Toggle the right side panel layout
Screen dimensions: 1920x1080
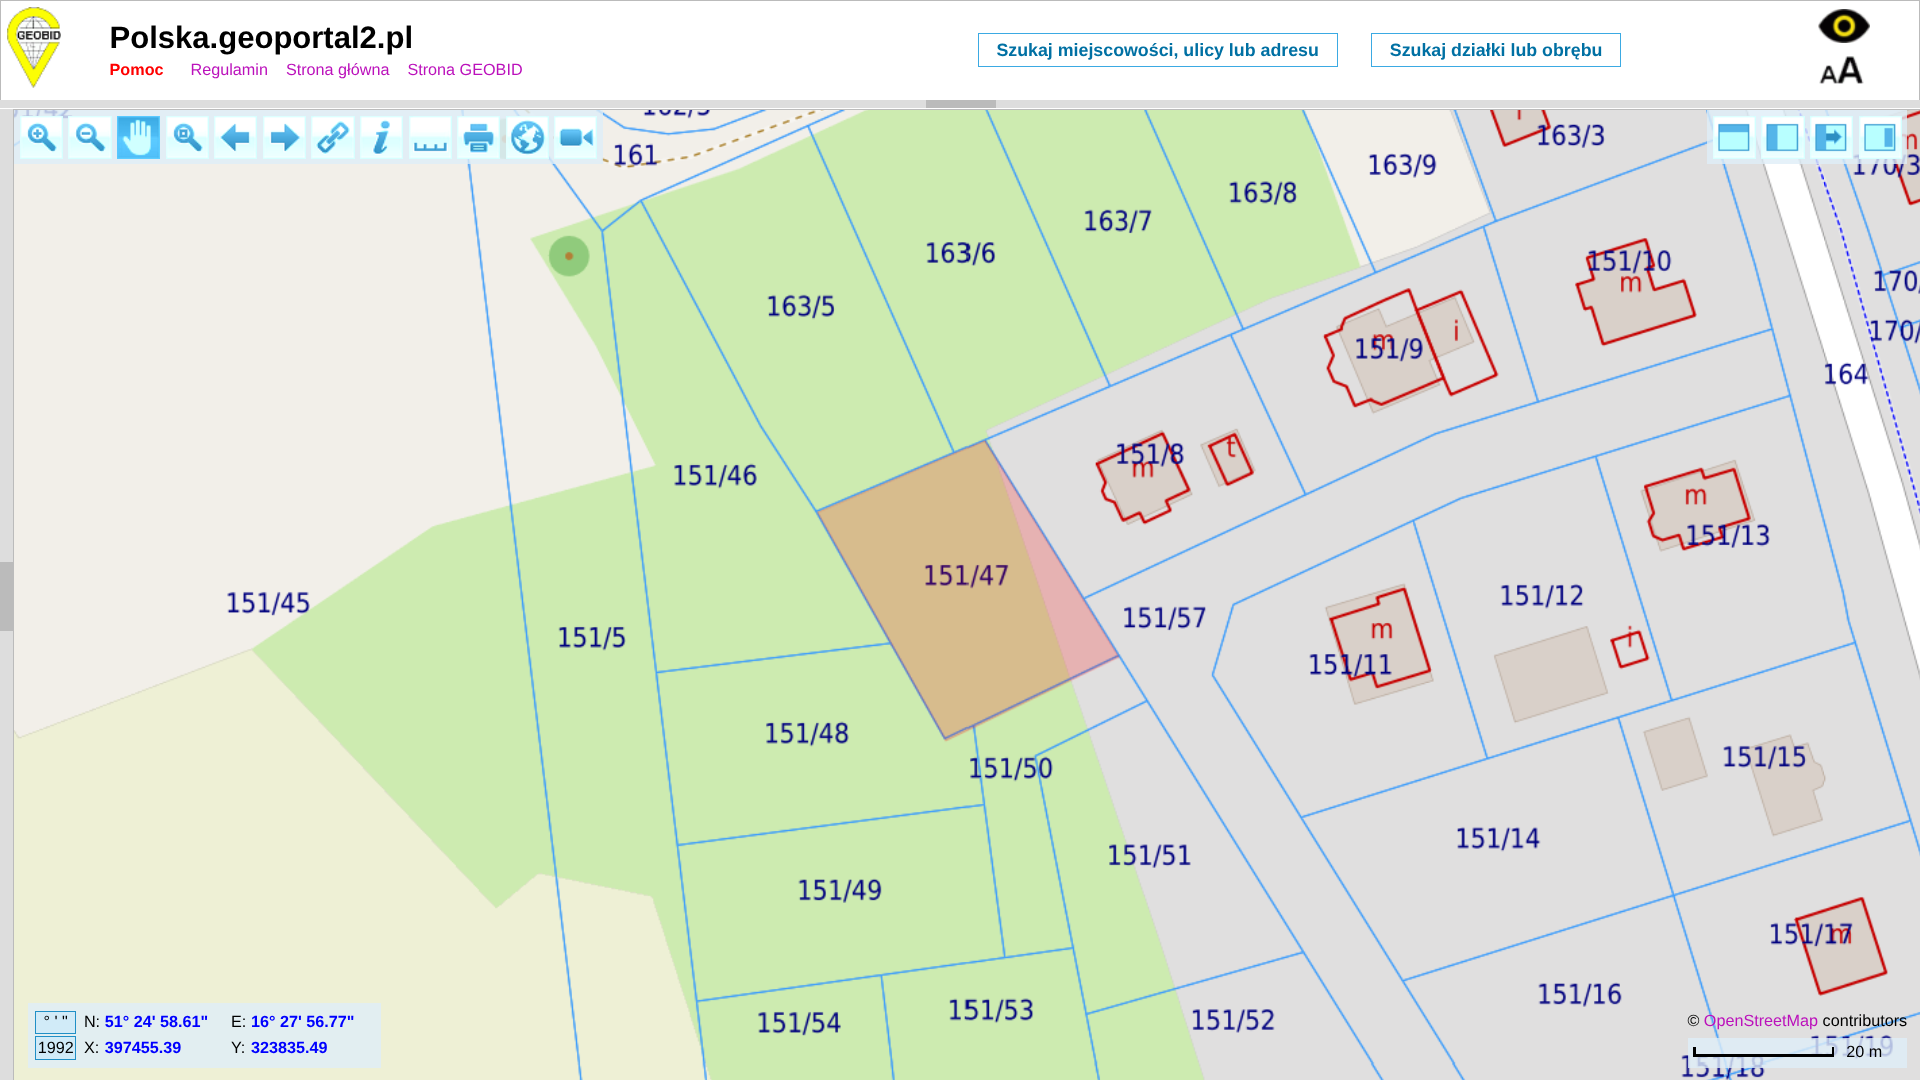[x=1879, y=138]
